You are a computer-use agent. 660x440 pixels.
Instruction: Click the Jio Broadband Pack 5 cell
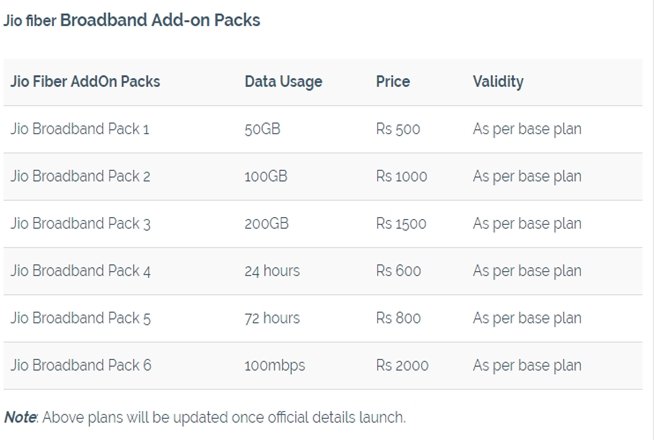pos(81,318)
